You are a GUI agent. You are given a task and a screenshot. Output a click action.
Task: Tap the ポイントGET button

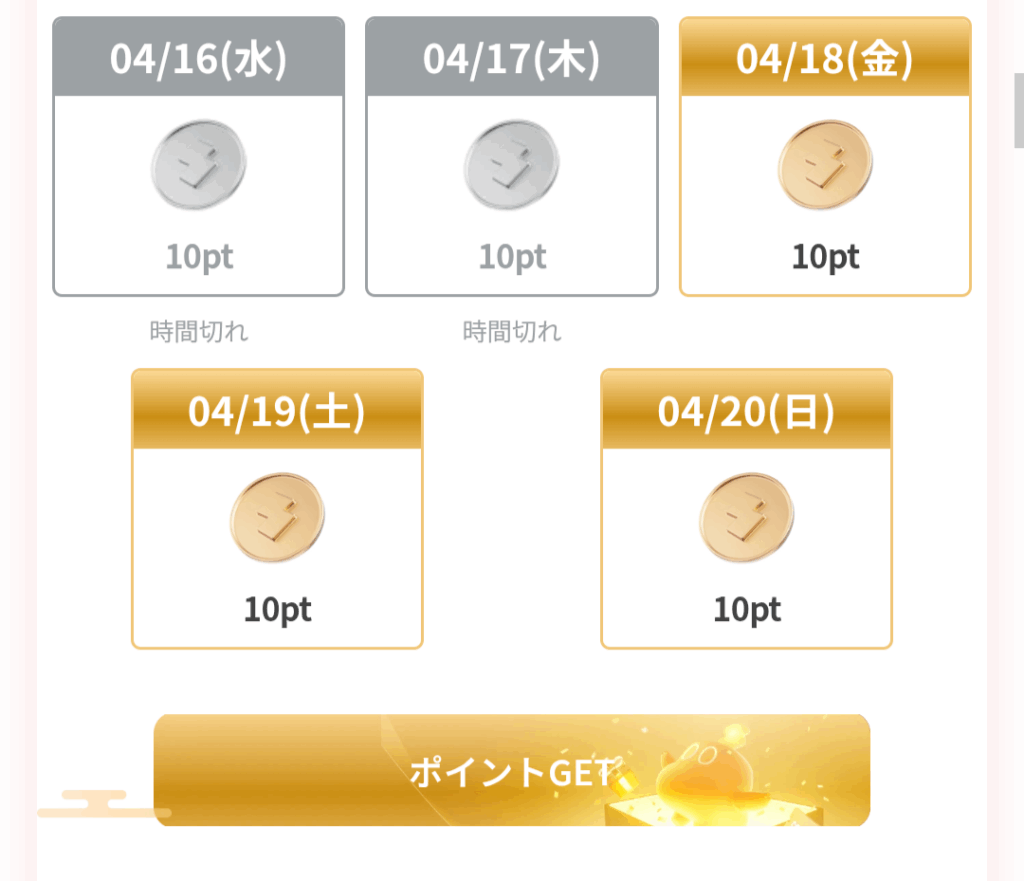(x=511, y=770)
